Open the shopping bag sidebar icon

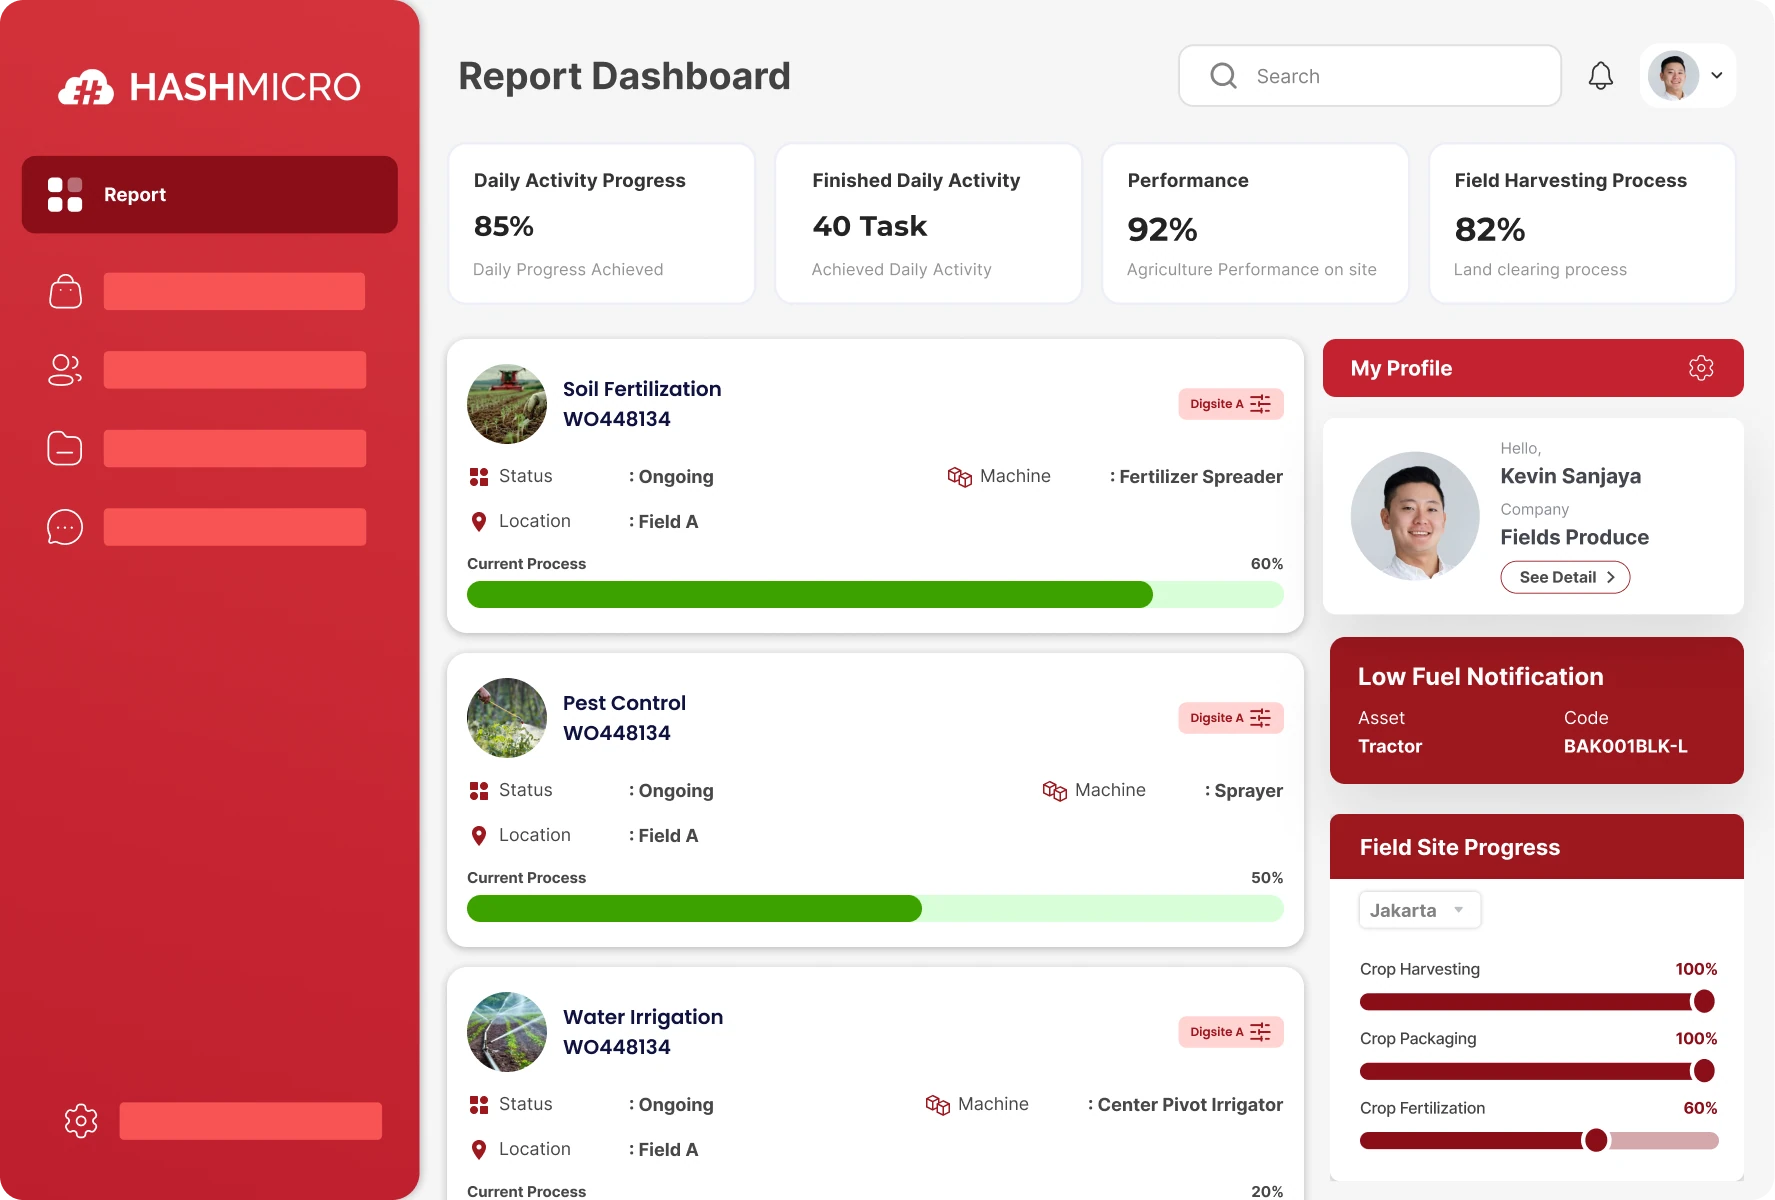click(65, 292)
